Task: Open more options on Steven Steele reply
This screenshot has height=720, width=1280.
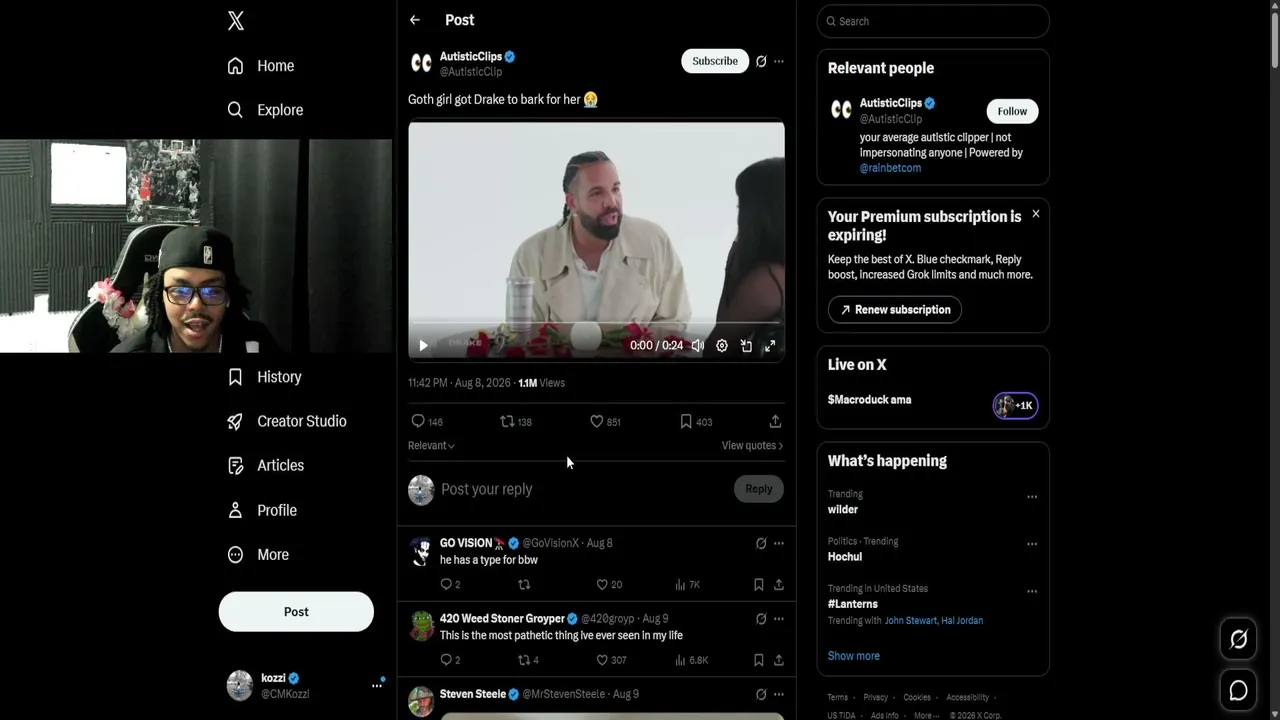Action: click(779, 694)
